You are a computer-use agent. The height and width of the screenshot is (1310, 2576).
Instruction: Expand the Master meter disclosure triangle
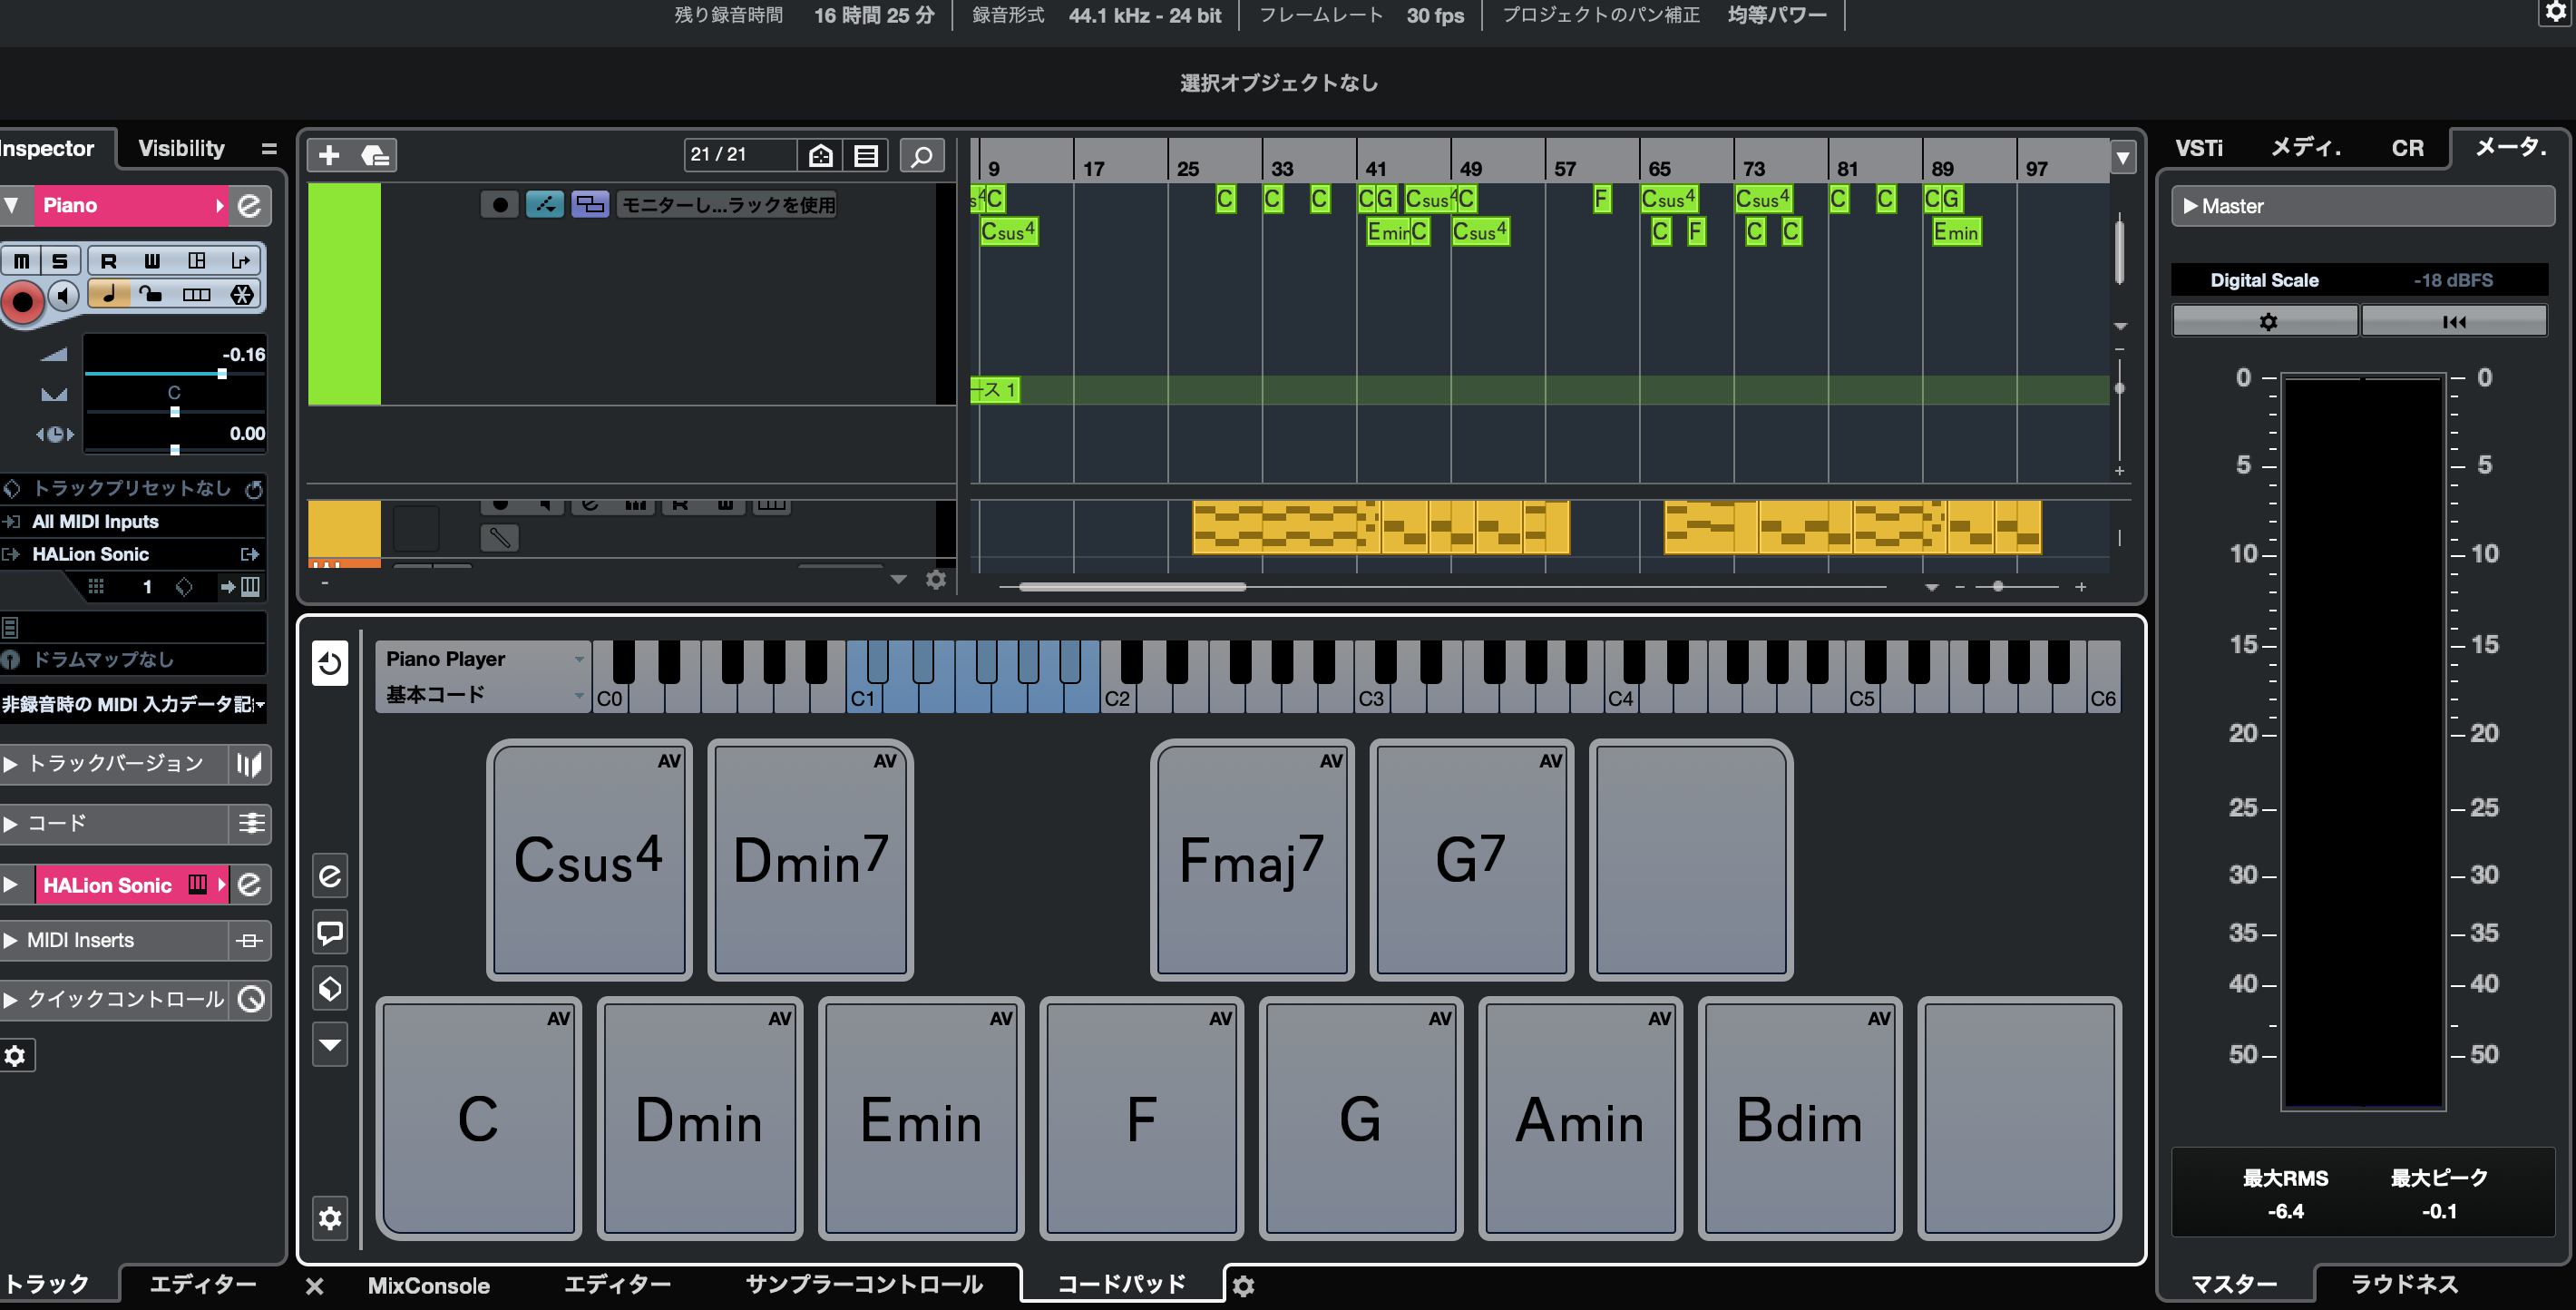click(2190, 206)
